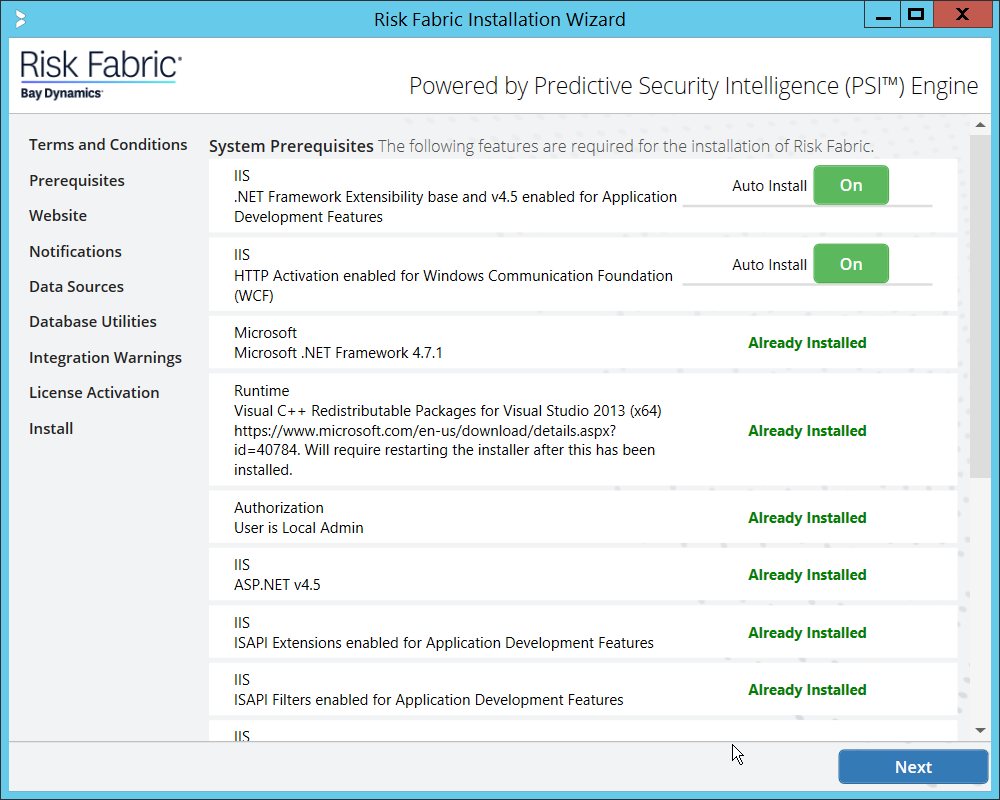Open the Terms and Conditions step
This screenshot has height=800, width=1000.
(108, 145)
